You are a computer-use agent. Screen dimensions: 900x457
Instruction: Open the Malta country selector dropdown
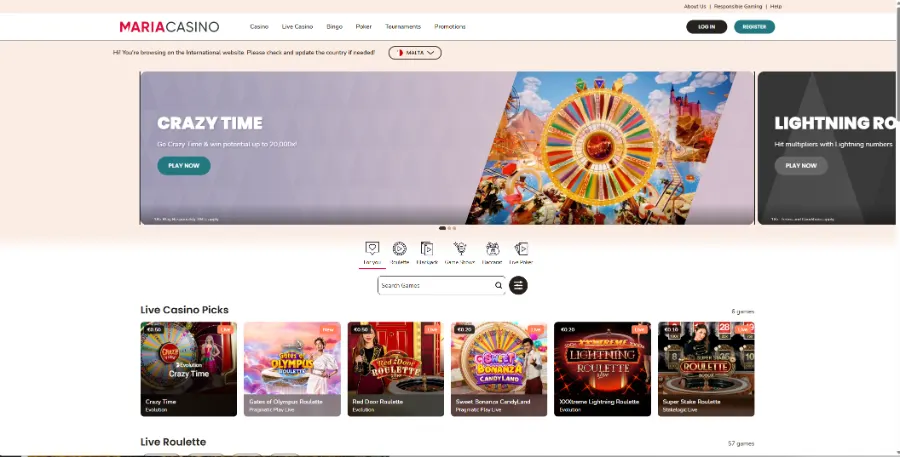[415, 53]
